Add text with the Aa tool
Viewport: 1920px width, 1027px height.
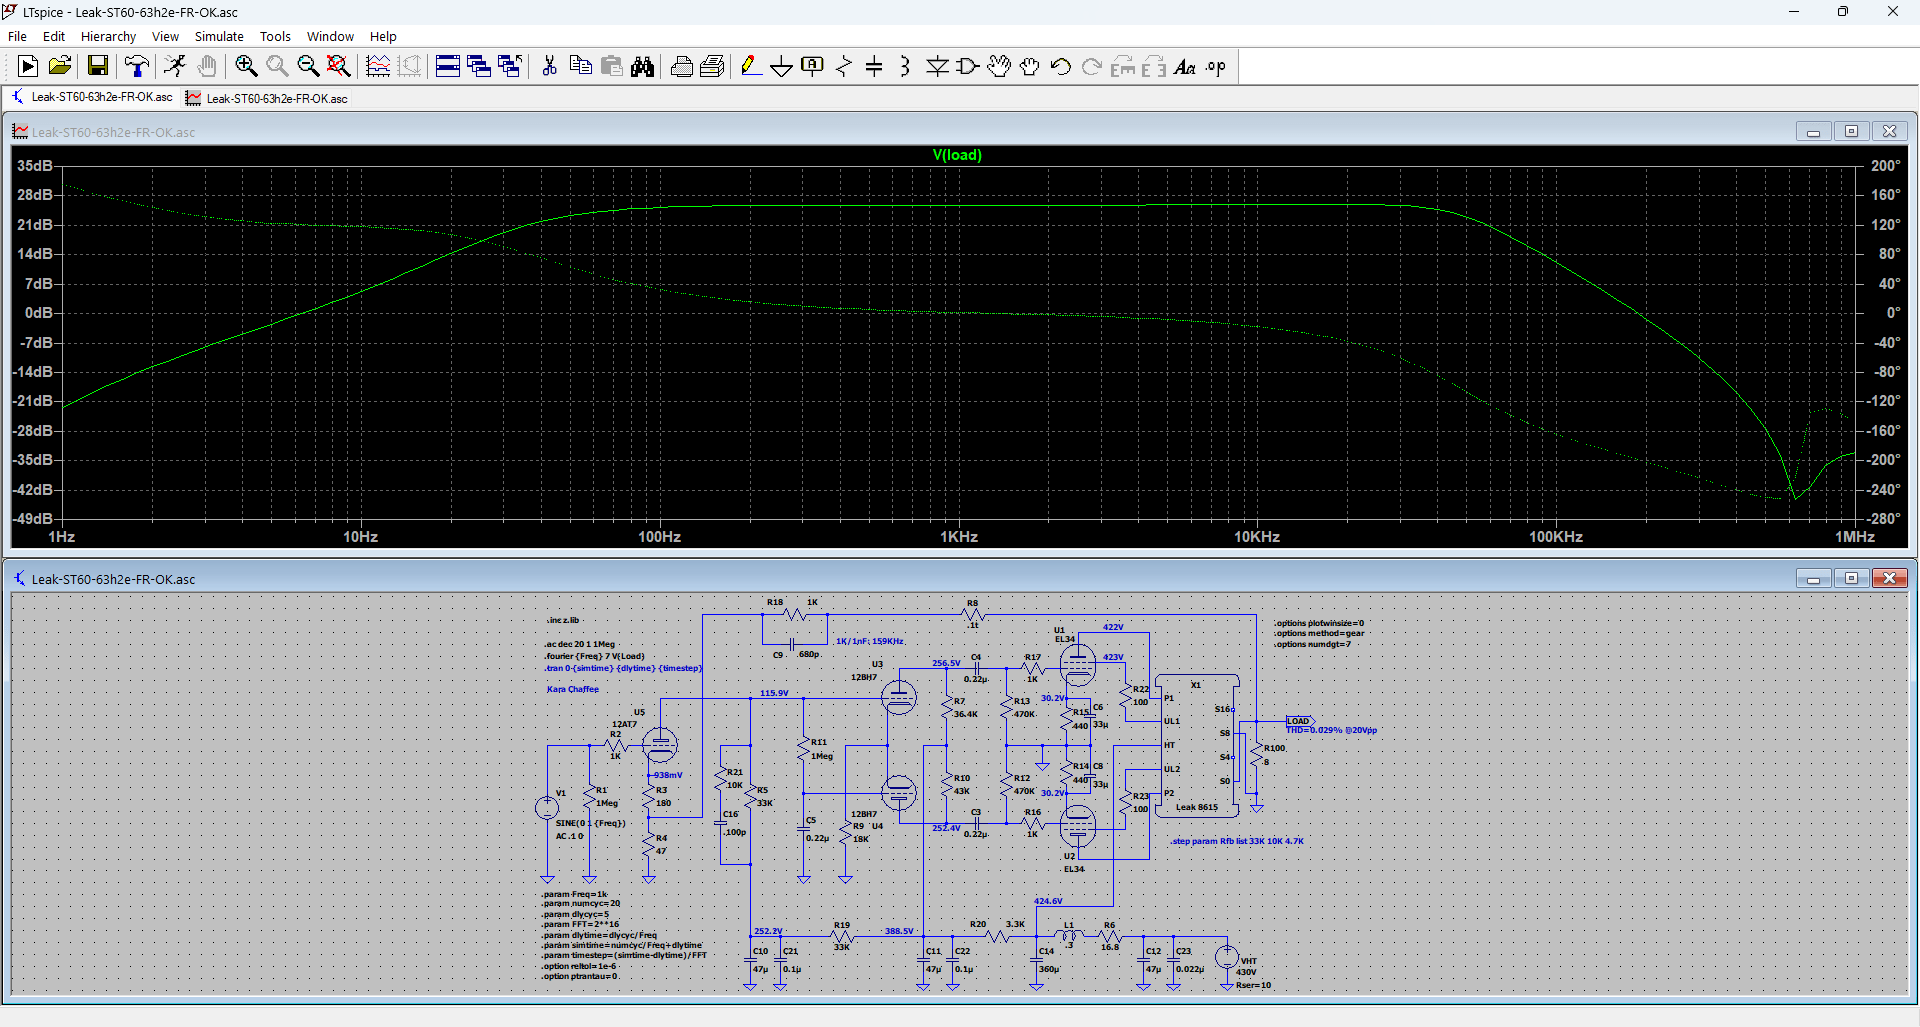[x=1185, y=66]
